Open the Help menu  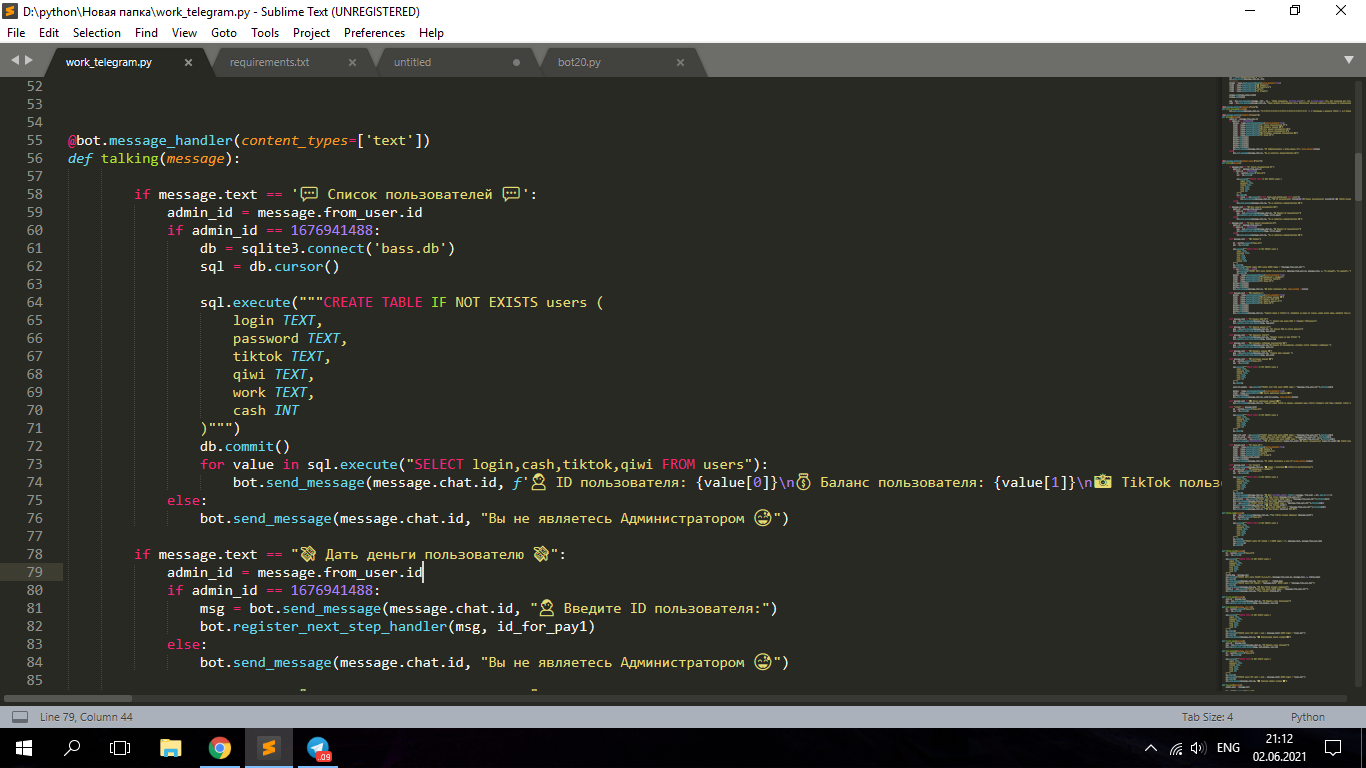pos(431,32)
